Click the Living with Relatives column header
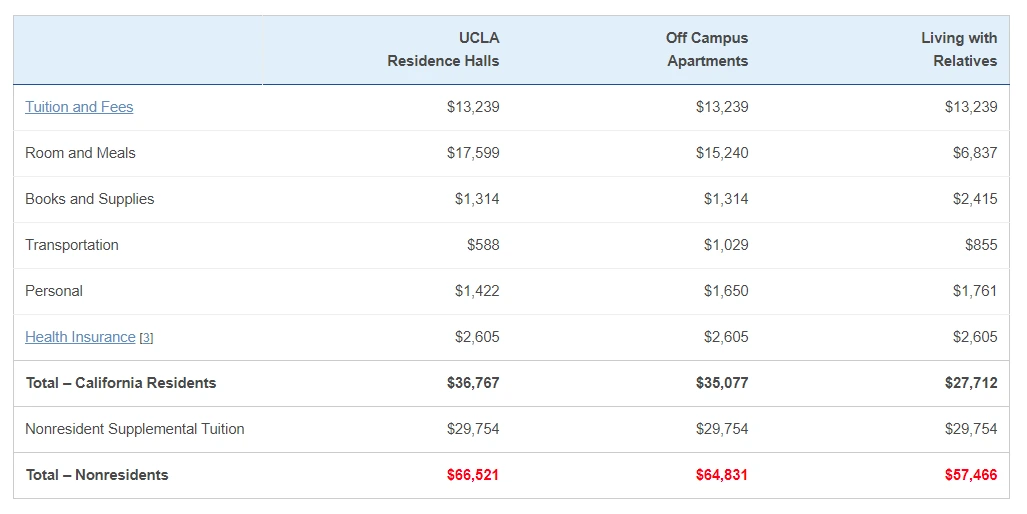 958,49
